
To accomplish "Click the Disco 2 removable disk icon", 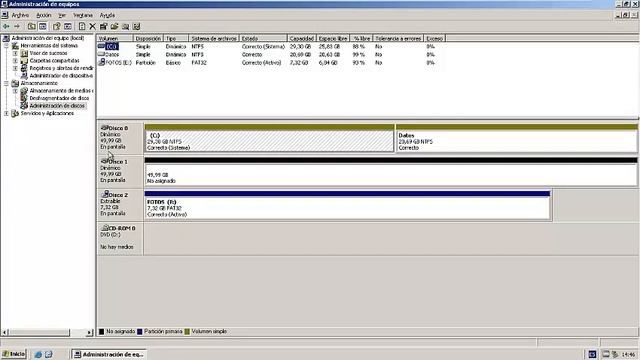I will tap(105, 194).
